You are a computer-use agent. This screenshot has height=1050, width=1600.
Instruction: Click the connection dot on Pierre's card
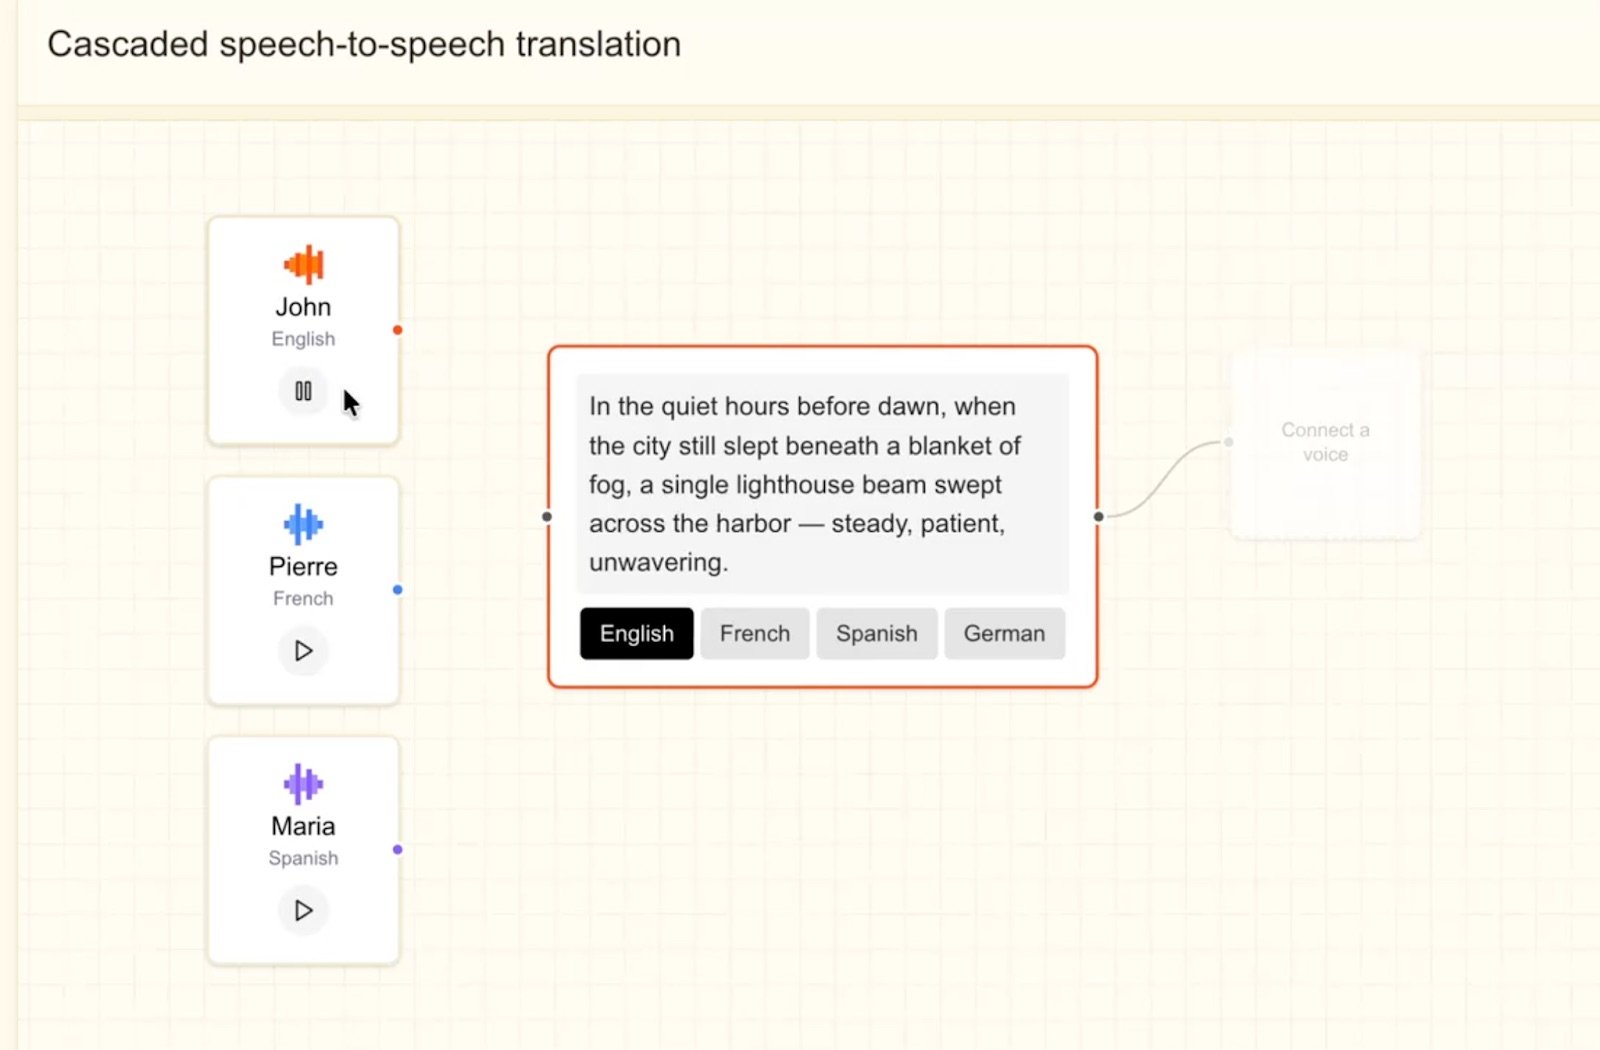[397, 590]
